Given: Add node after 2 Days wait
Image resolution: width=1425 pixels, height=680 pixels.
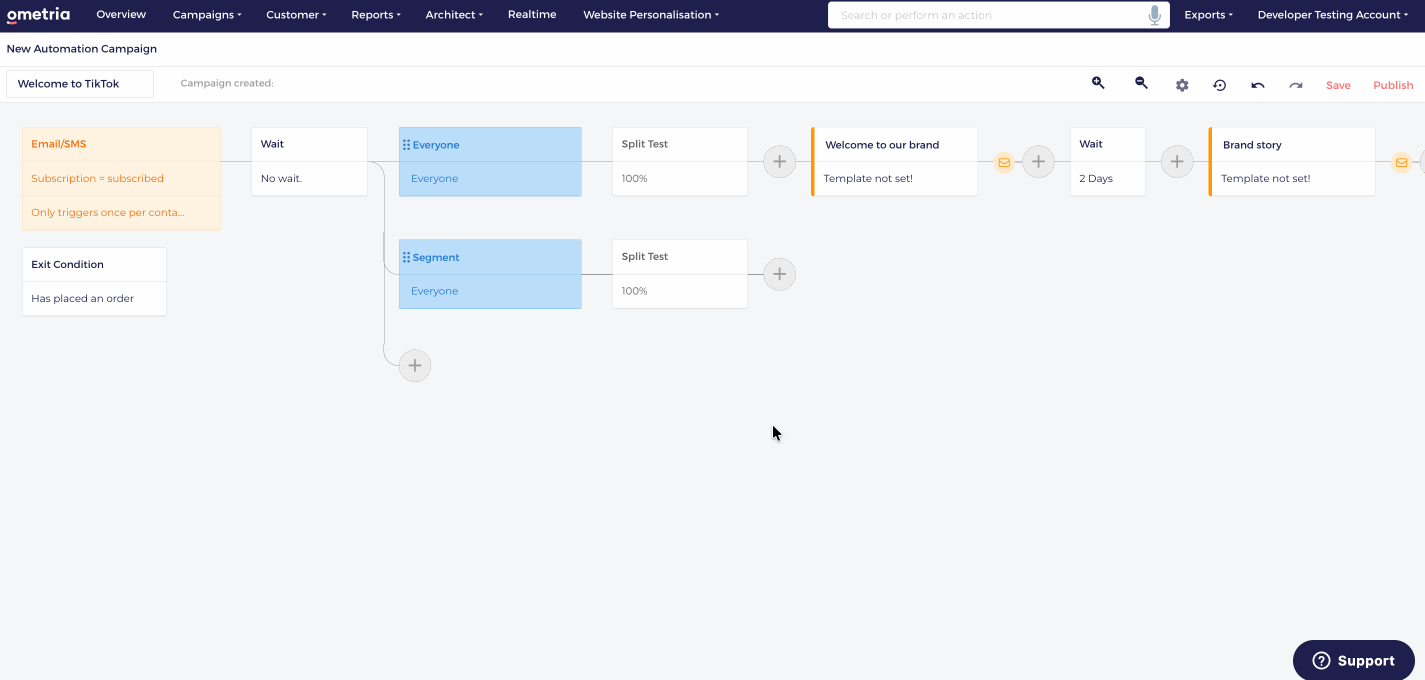Looking at the screenshot, I should coord(1177,161).
